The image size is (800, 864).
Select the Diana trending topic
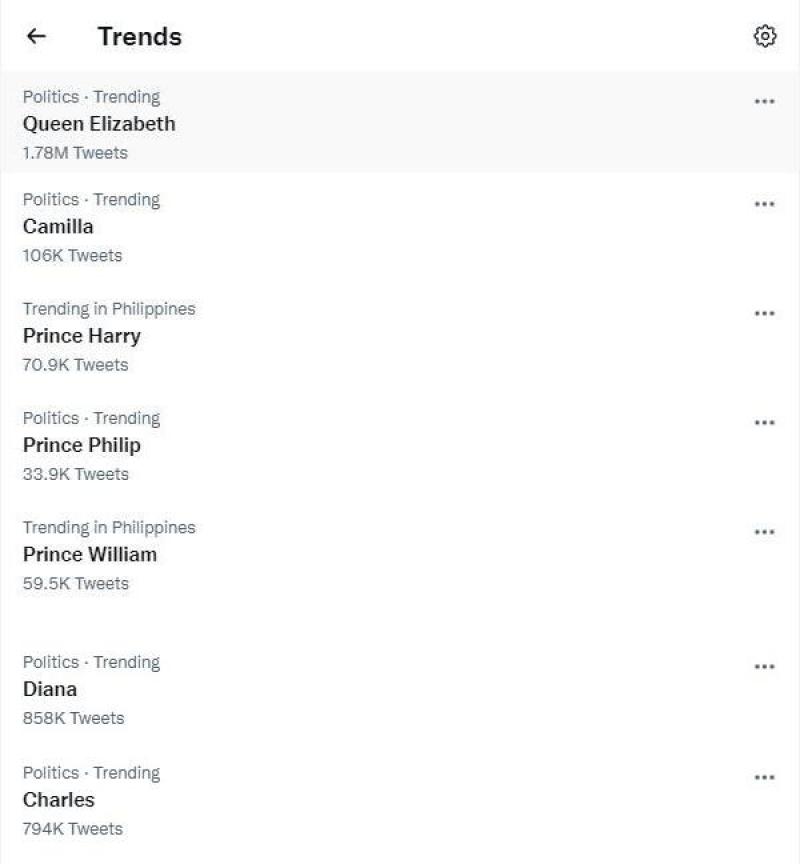(x=50, y=689)
